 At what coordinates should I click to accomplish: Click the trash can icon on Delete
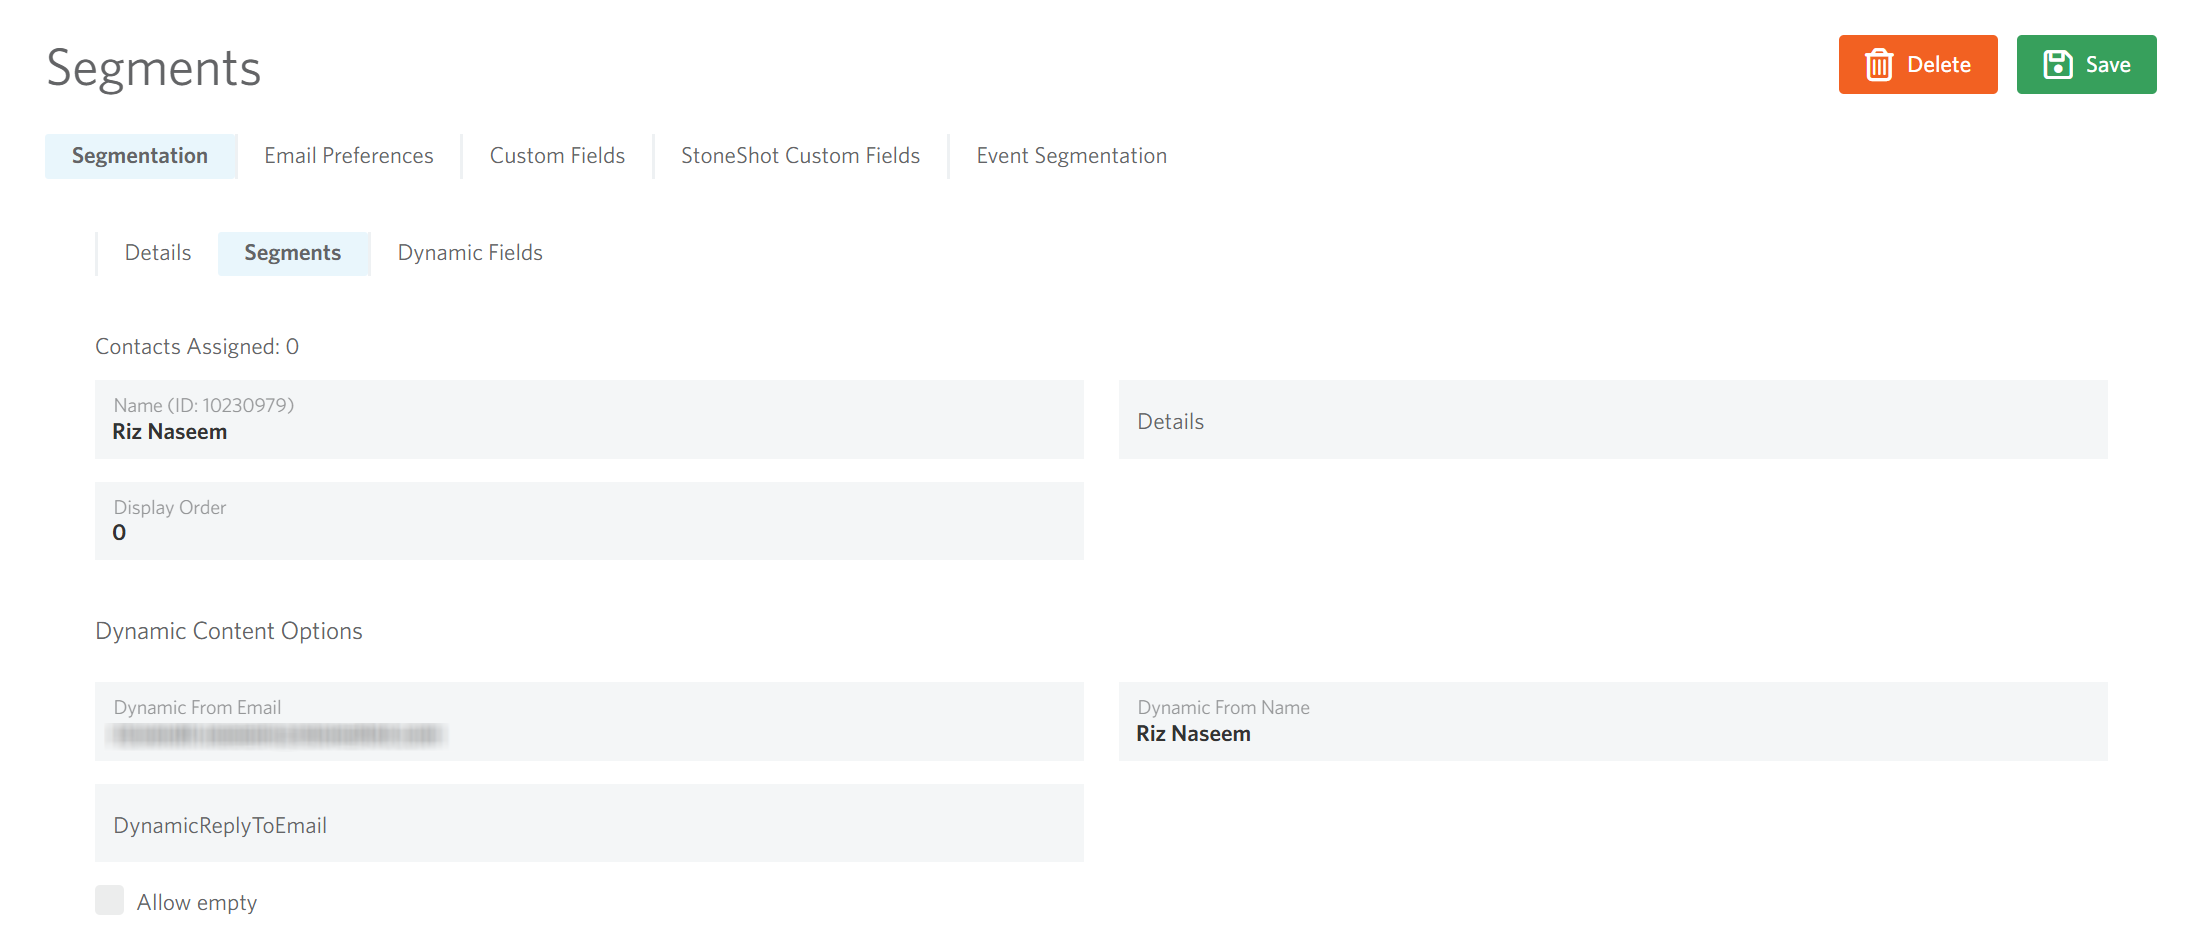coord(1879,65)
